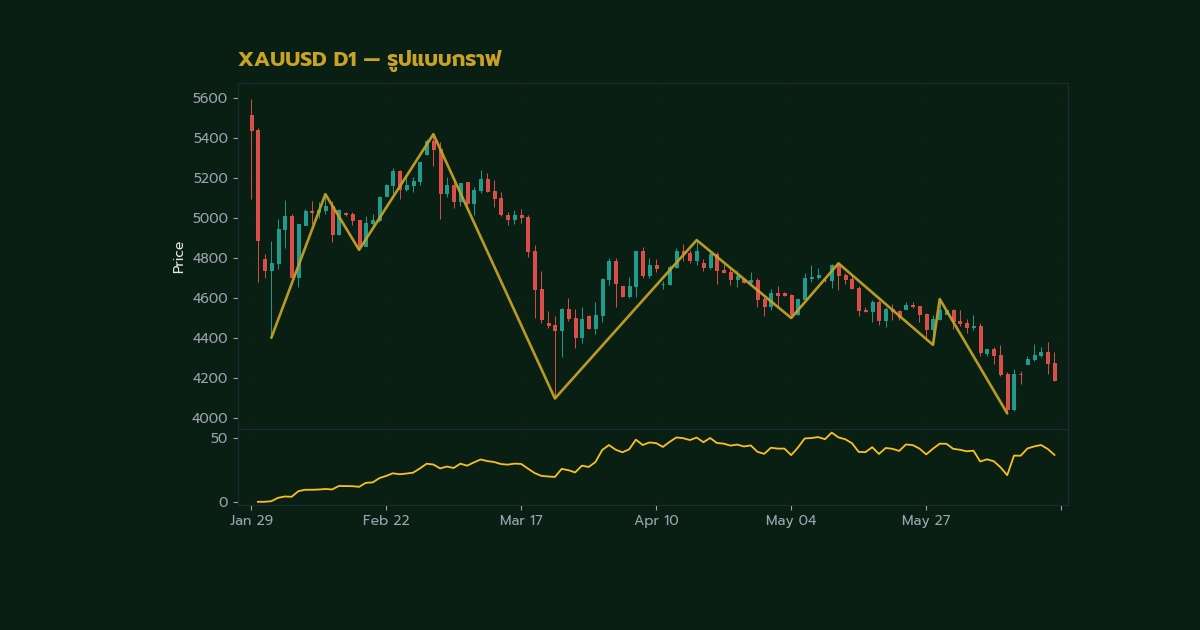Image resolution: width=1200 pixels, height=630 pixels.
Task: Click the 5600 price axis label
Action: pyautogui.click(x=210, y=98)
